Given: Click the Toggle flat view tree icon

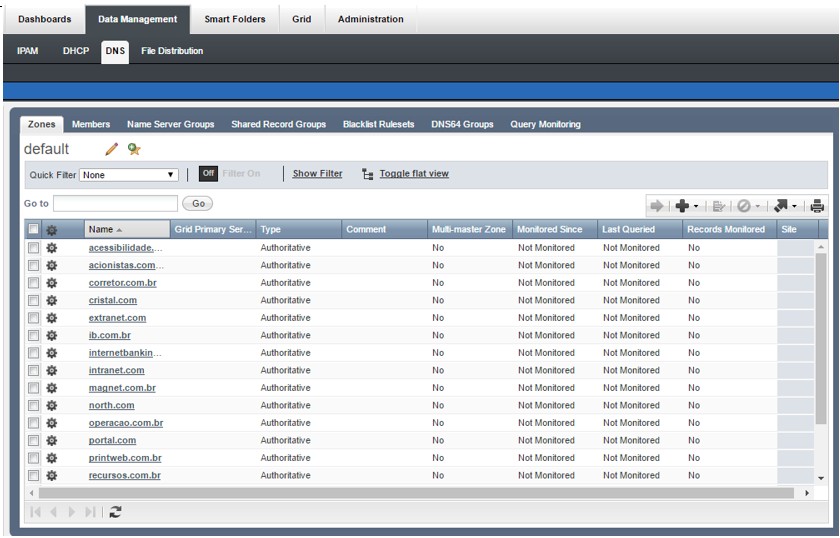Looking at the screenshot, I should [x=368, y=174].
